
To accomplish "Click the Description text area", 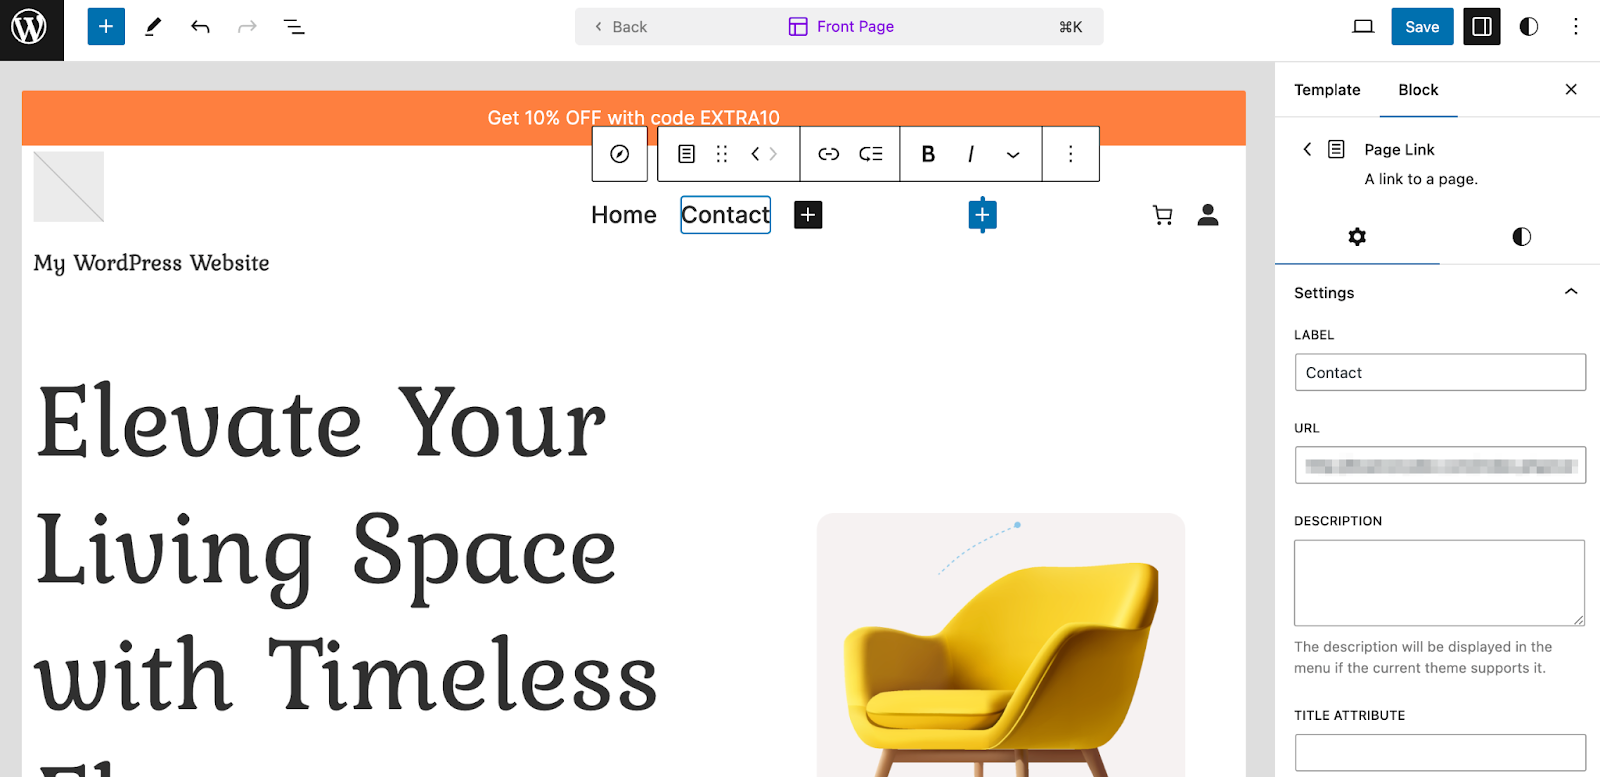I will [1440, 583].
